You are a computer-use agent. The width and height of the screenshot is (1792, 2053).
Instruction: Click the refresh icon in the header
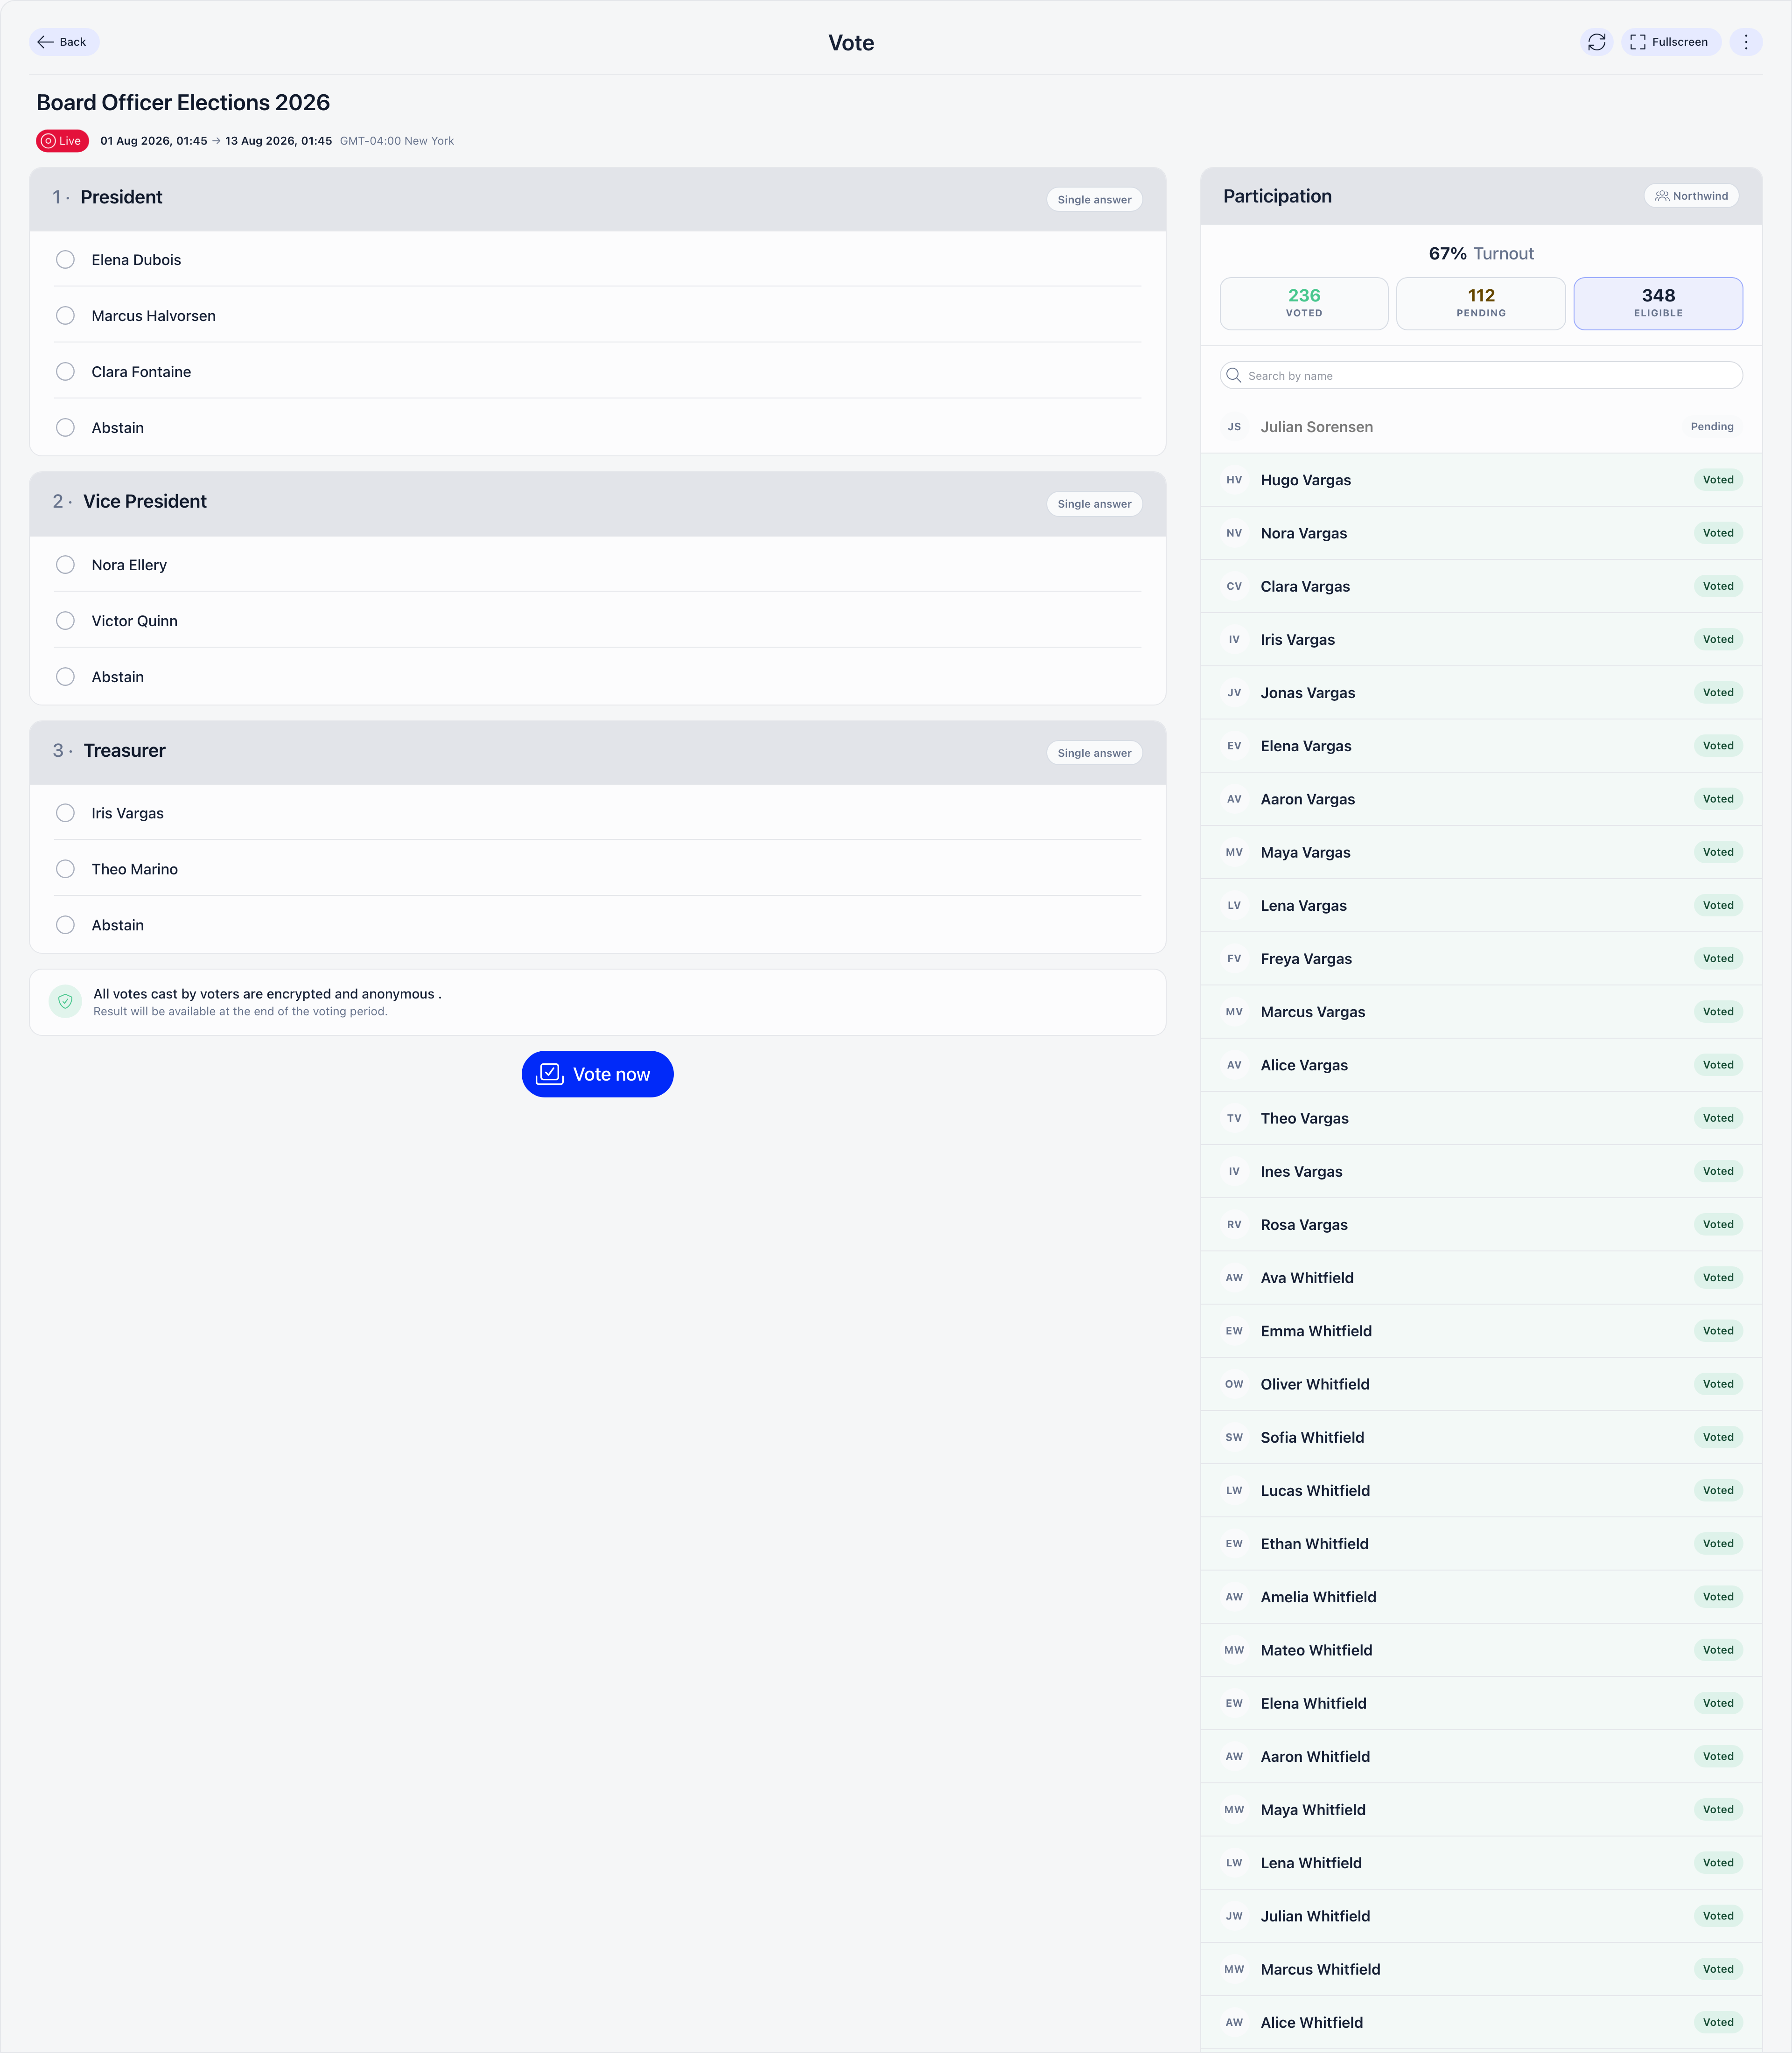(x=1596, y=42)
